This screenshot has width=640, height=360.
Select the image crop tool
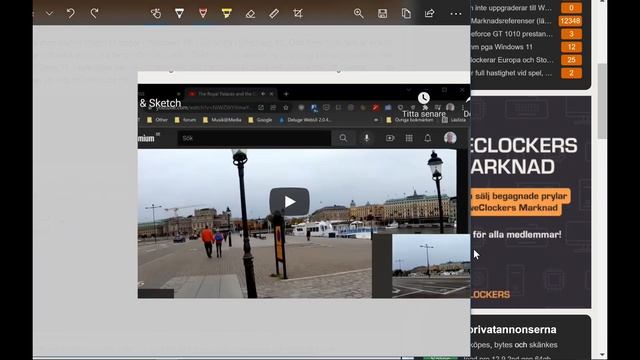[x=298, y=13]
